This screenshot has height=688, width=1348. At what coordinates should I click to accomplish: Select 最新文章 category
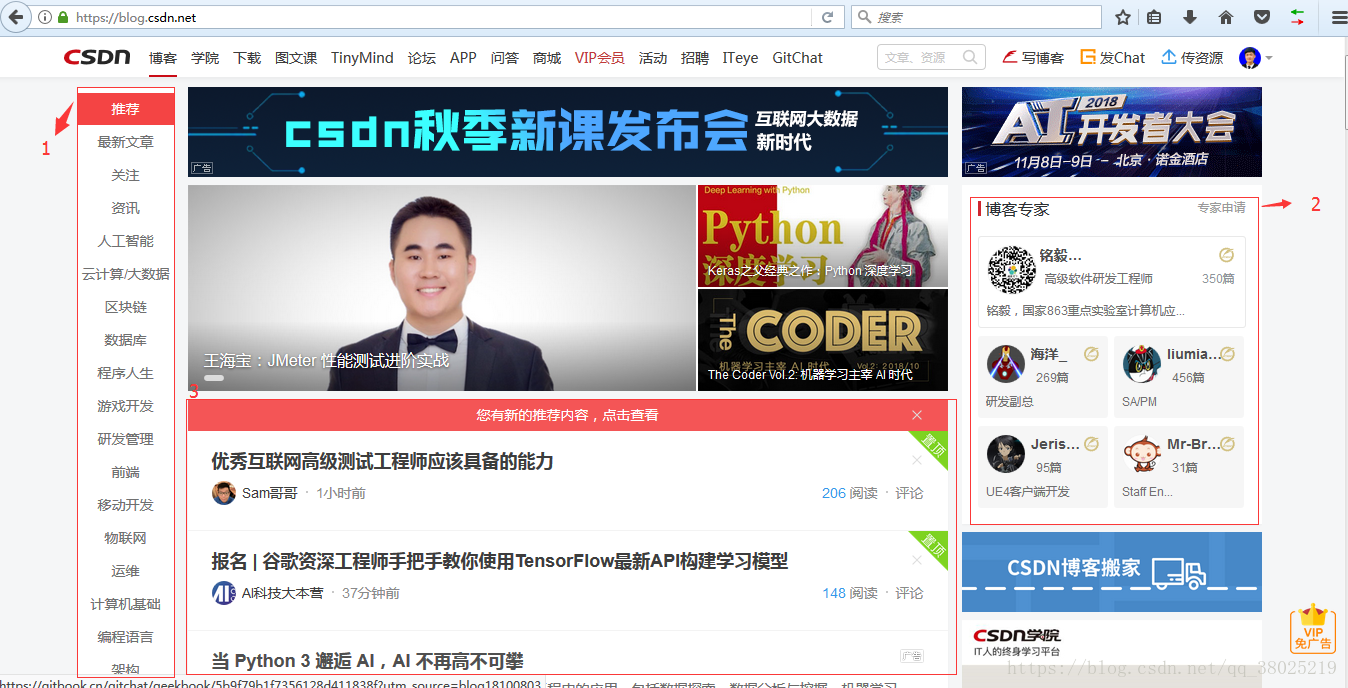point(126,142)
